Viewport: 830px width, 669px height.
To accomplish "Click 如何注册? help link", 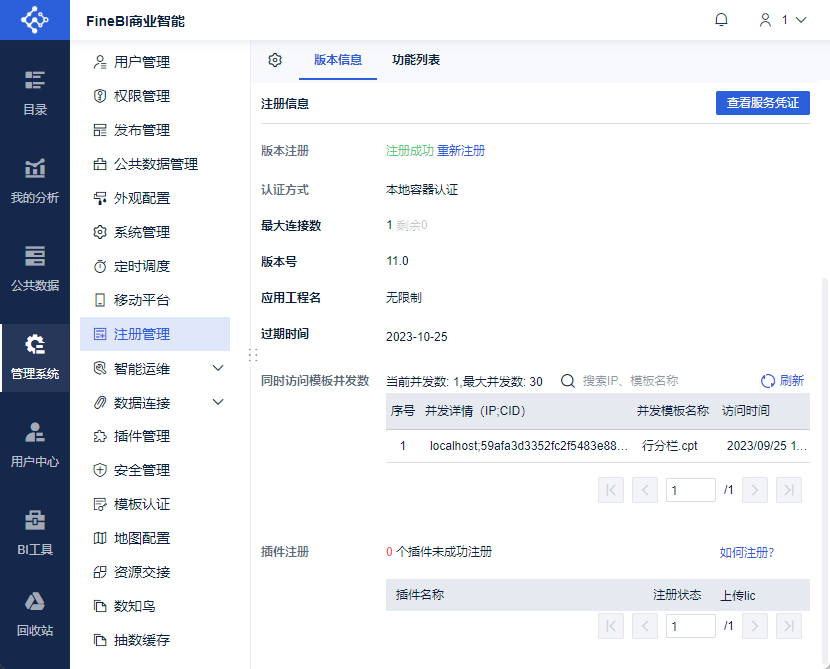I will 746,552.
